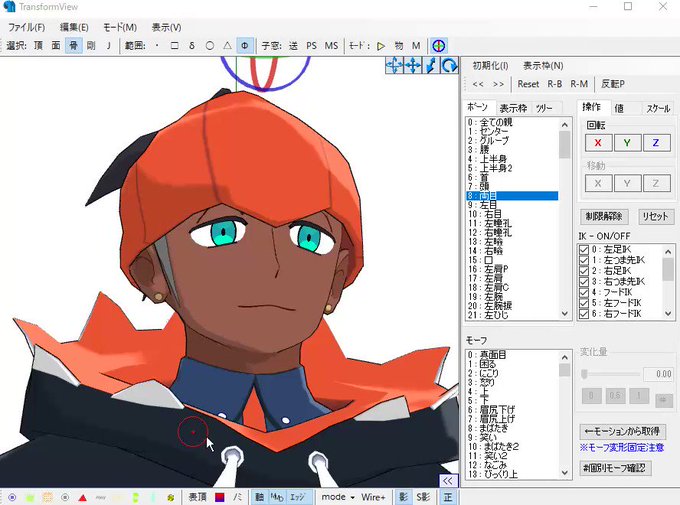This screenshot has height=505, width=680.
Task: Toggle the Φ range tool
Action: click(x=245, y=46)
